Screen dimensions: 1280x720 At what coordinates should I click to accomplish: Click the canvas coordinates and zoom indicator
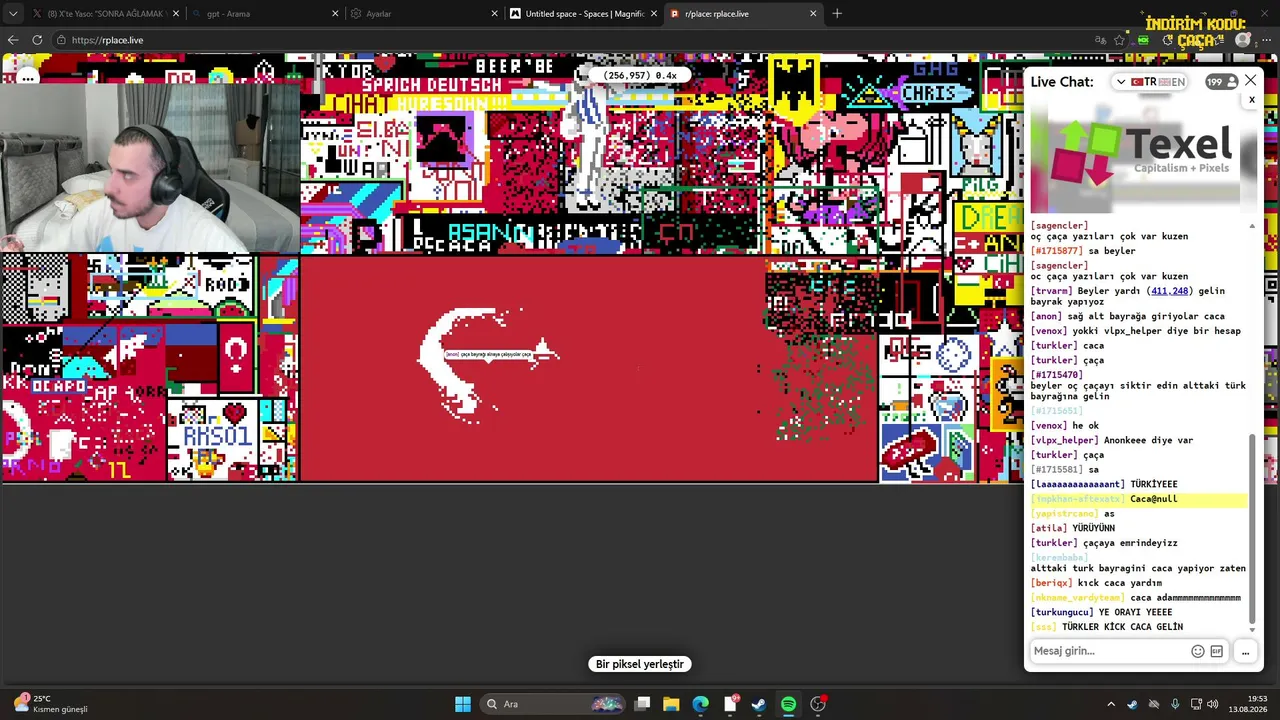(640, 75)
